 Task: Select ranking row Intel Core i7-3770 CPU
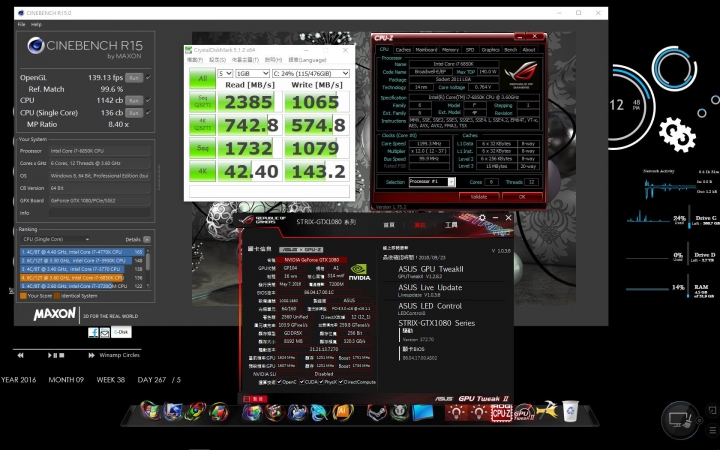coord(82,269)
